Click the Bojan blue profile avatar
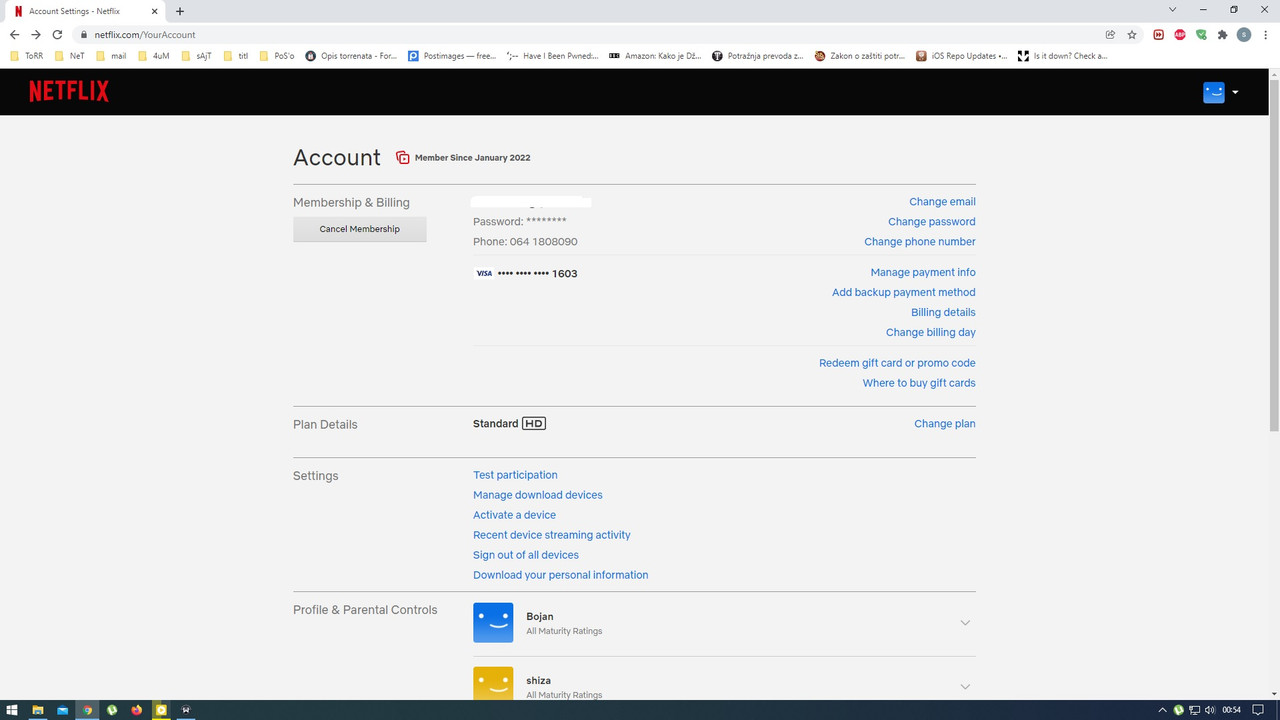1280x720 pixels. (493, 622)
